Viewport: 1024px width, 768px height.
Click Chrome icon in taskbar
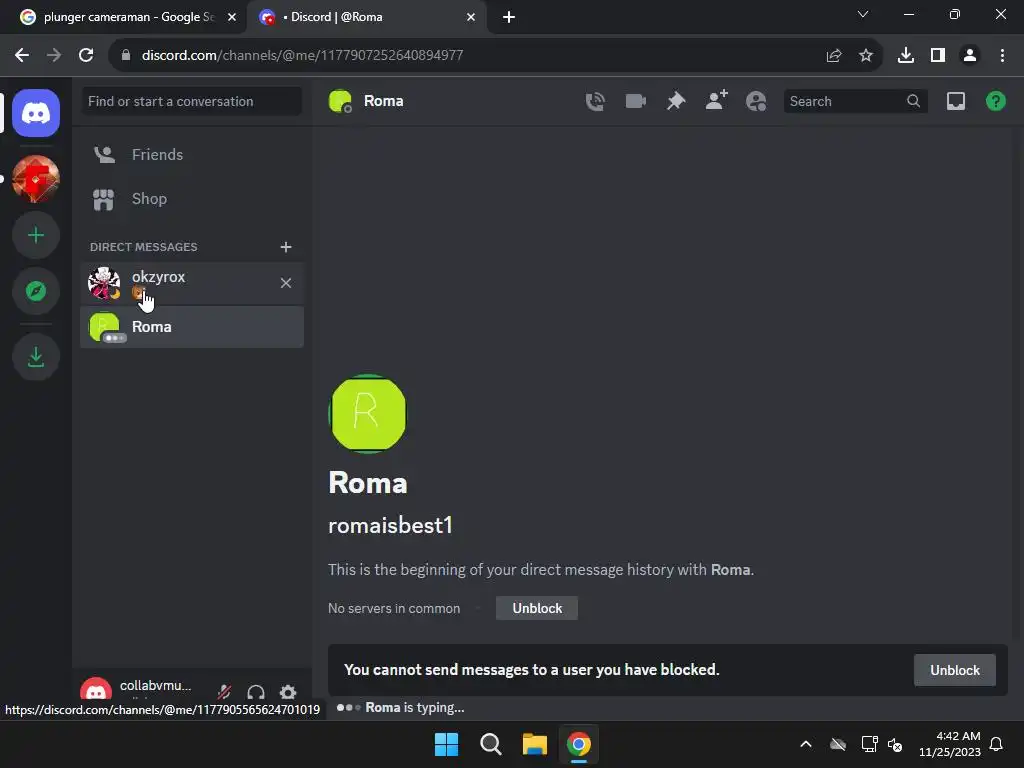tap(579, 744)
